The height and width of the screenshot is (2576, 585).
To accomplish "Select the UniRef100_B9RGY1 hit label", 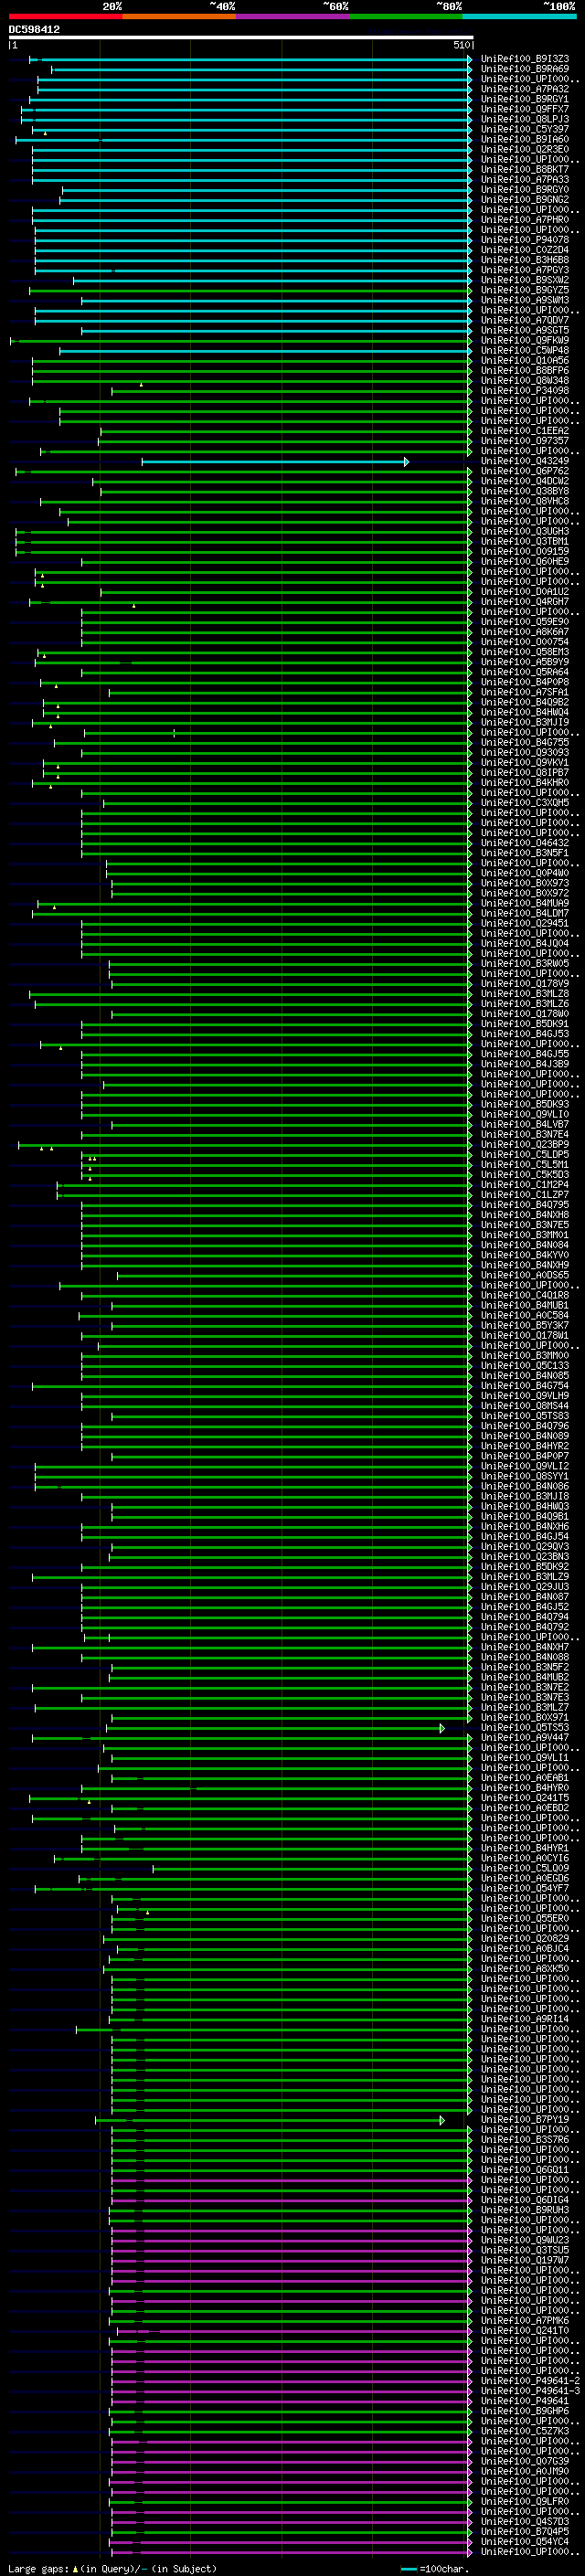I will [x=525, y=99].
